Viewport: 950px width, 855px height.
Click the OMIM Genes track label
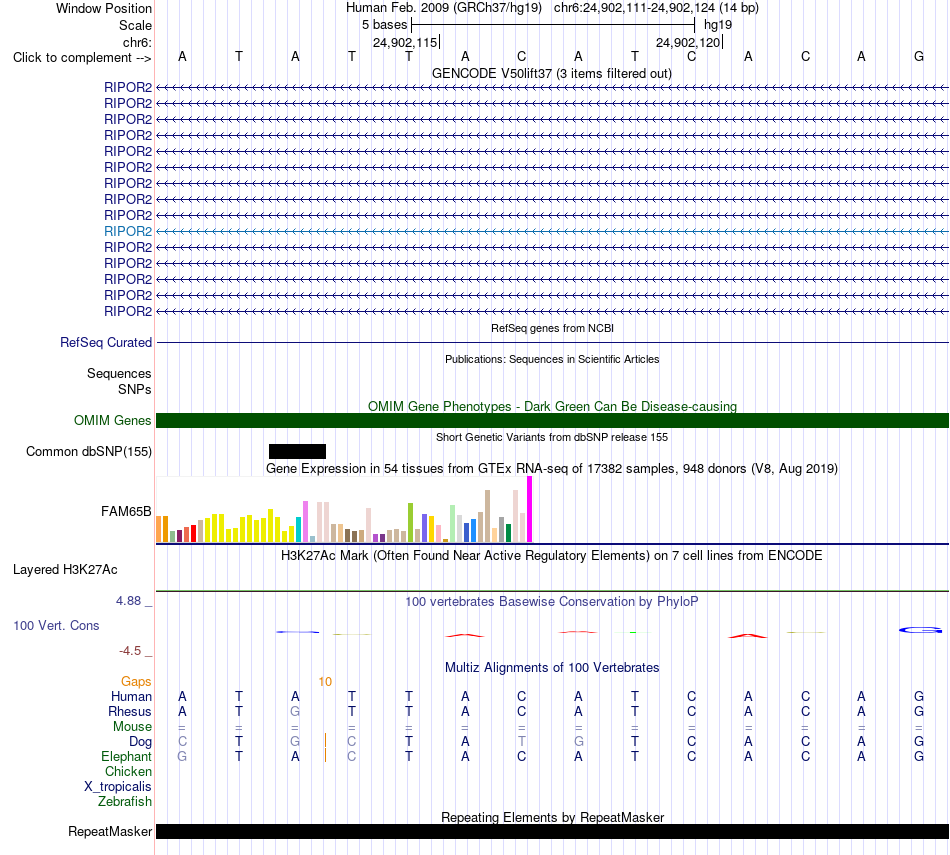point(113,421)
